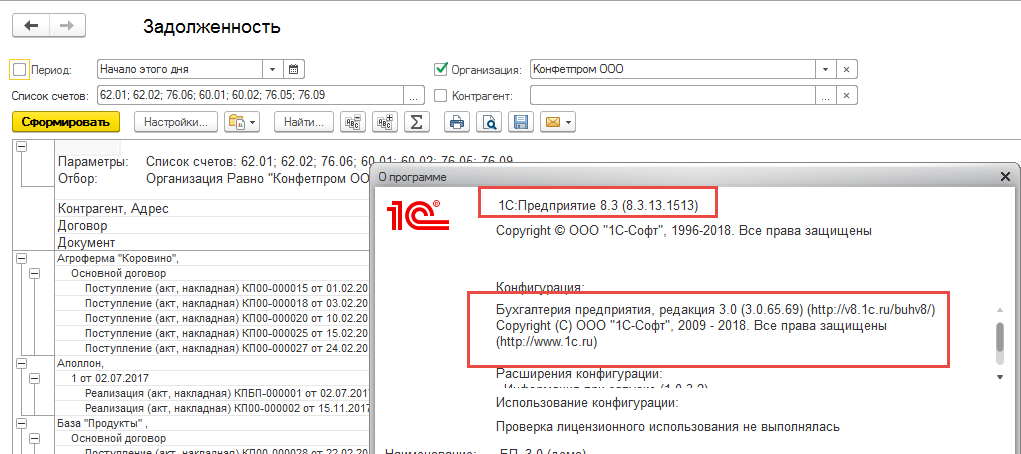The width and height of the screenshot is (1021, 454).
Task: Collapse the report header group
Action: 21,147
